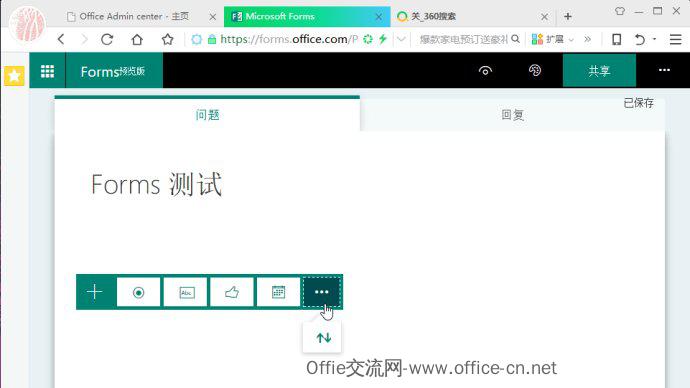Click the plus add question button
690x388 pixels.
coord(95,292)
